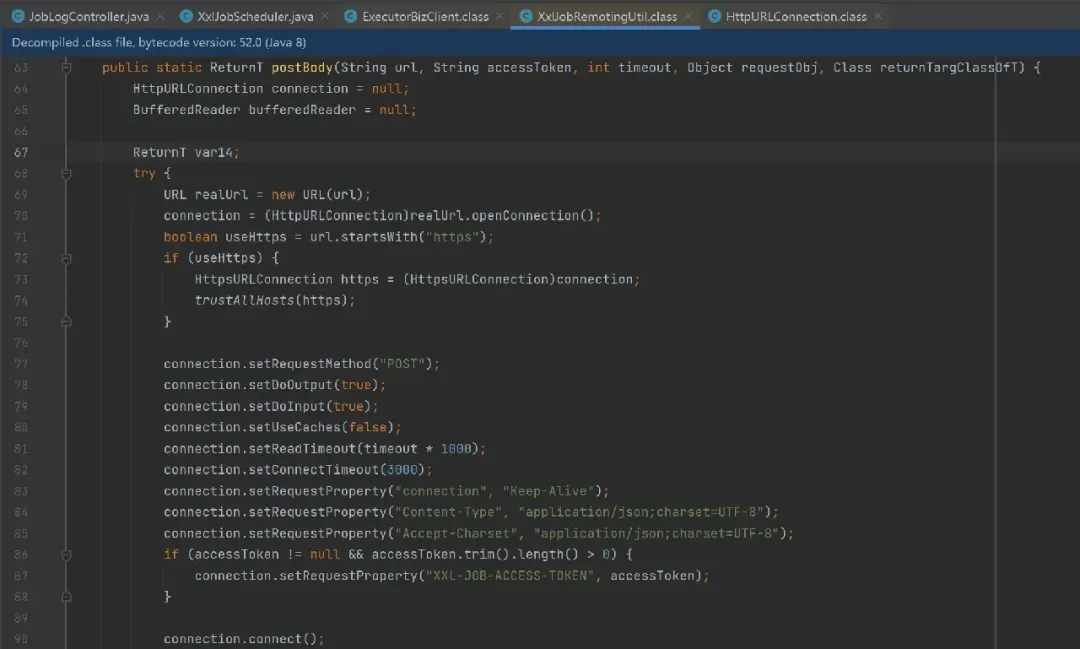The height and width of the screenshot is (649, 1080).
Task: Switch to the ExecutorBizClient.class tab
Action: click(425, 17)
